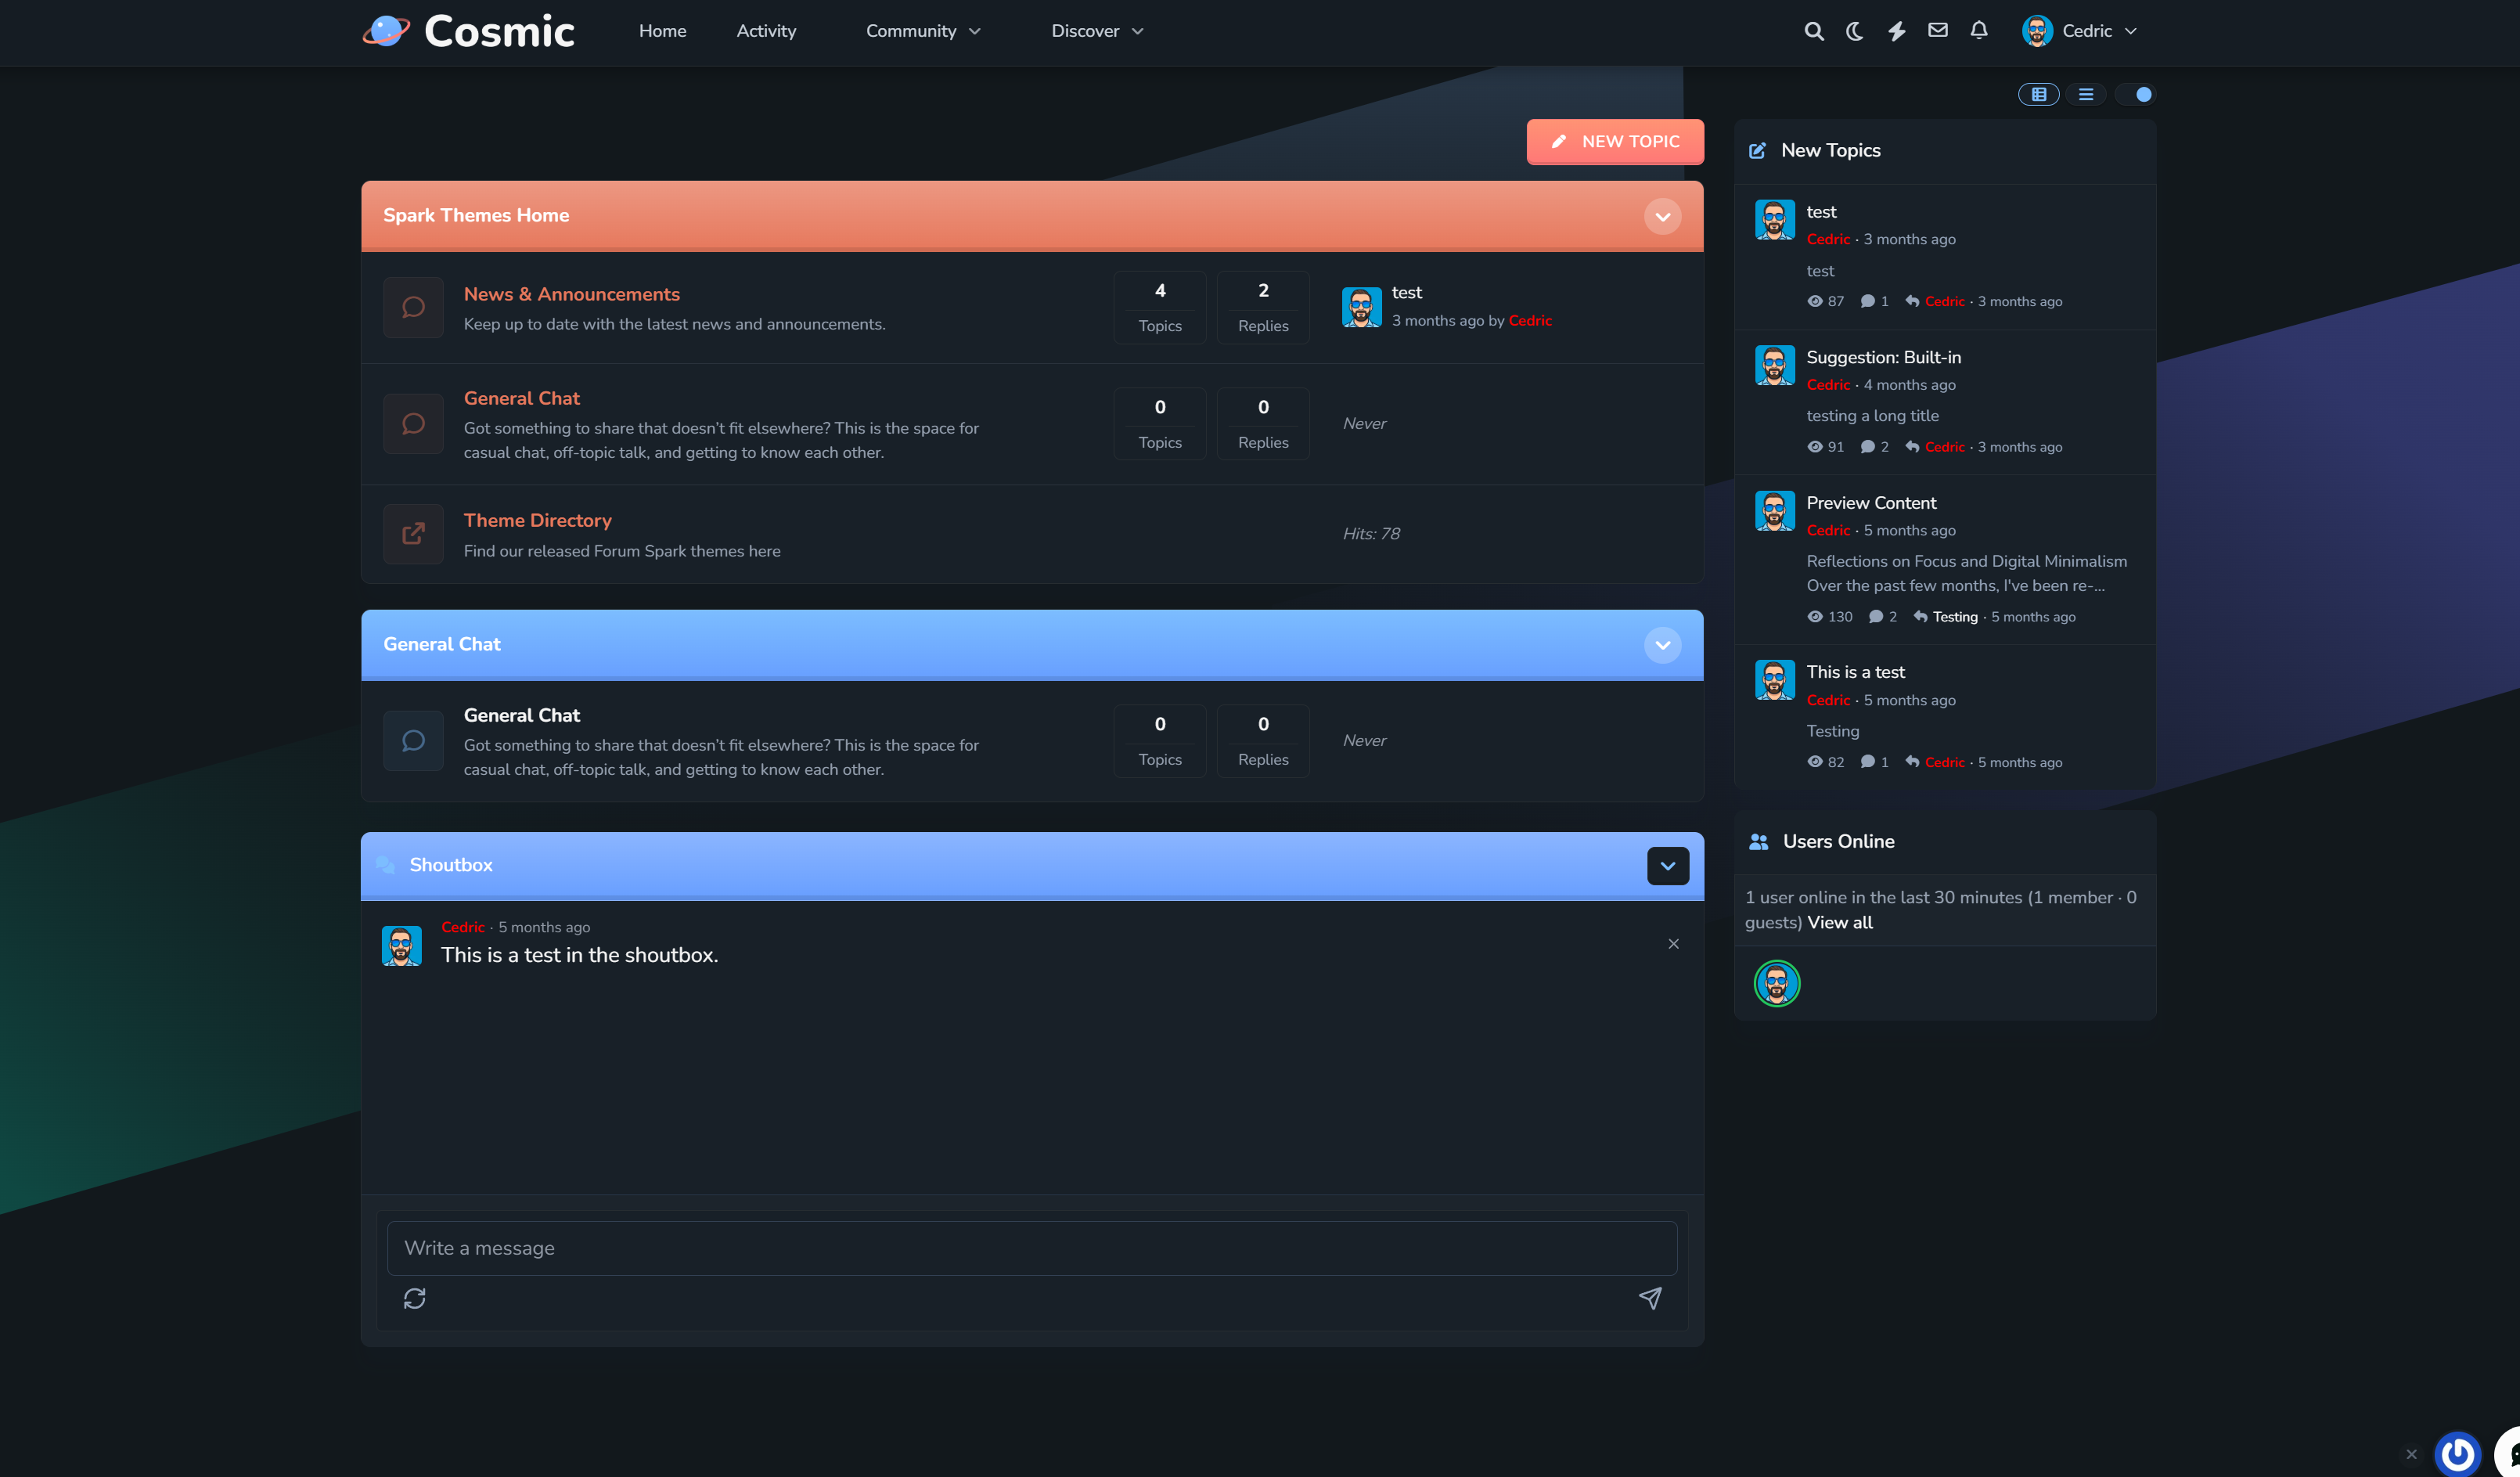The width and height of the screenshot is (2520, 1477).
Task: Open the online user's avatar
Action: pos(1776,984)
